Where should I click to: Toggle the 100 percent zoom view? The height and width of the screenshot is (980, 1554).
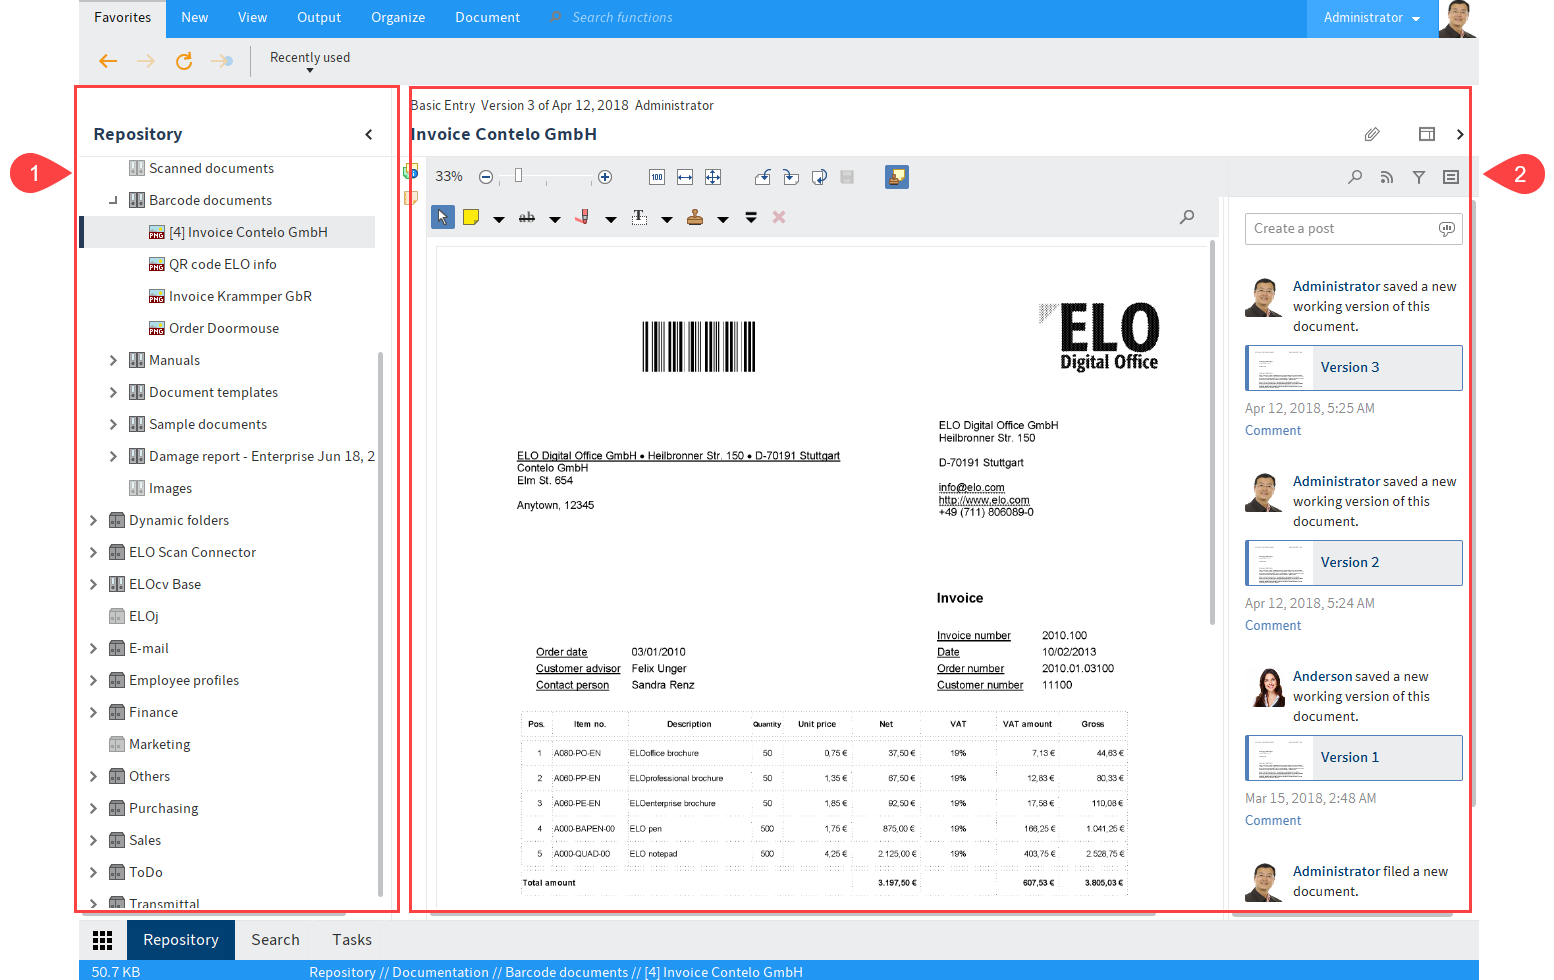657,177
